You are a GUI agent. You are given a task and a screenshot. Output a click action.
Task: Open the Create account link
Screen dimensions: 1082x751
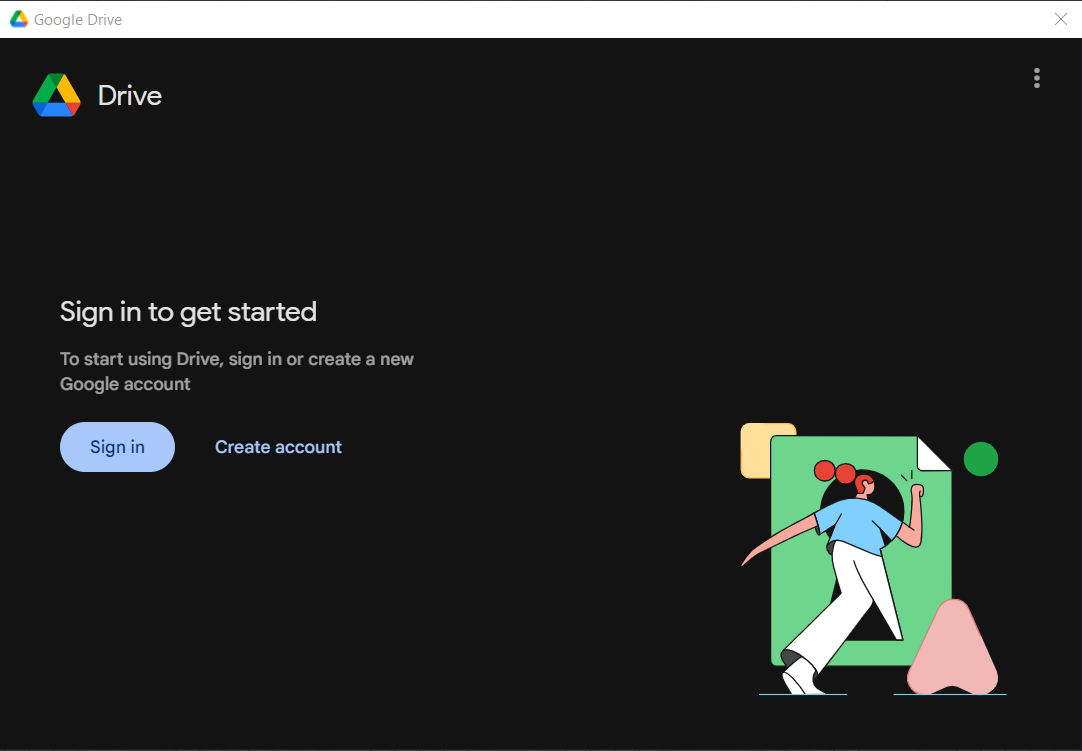(278, 447)
